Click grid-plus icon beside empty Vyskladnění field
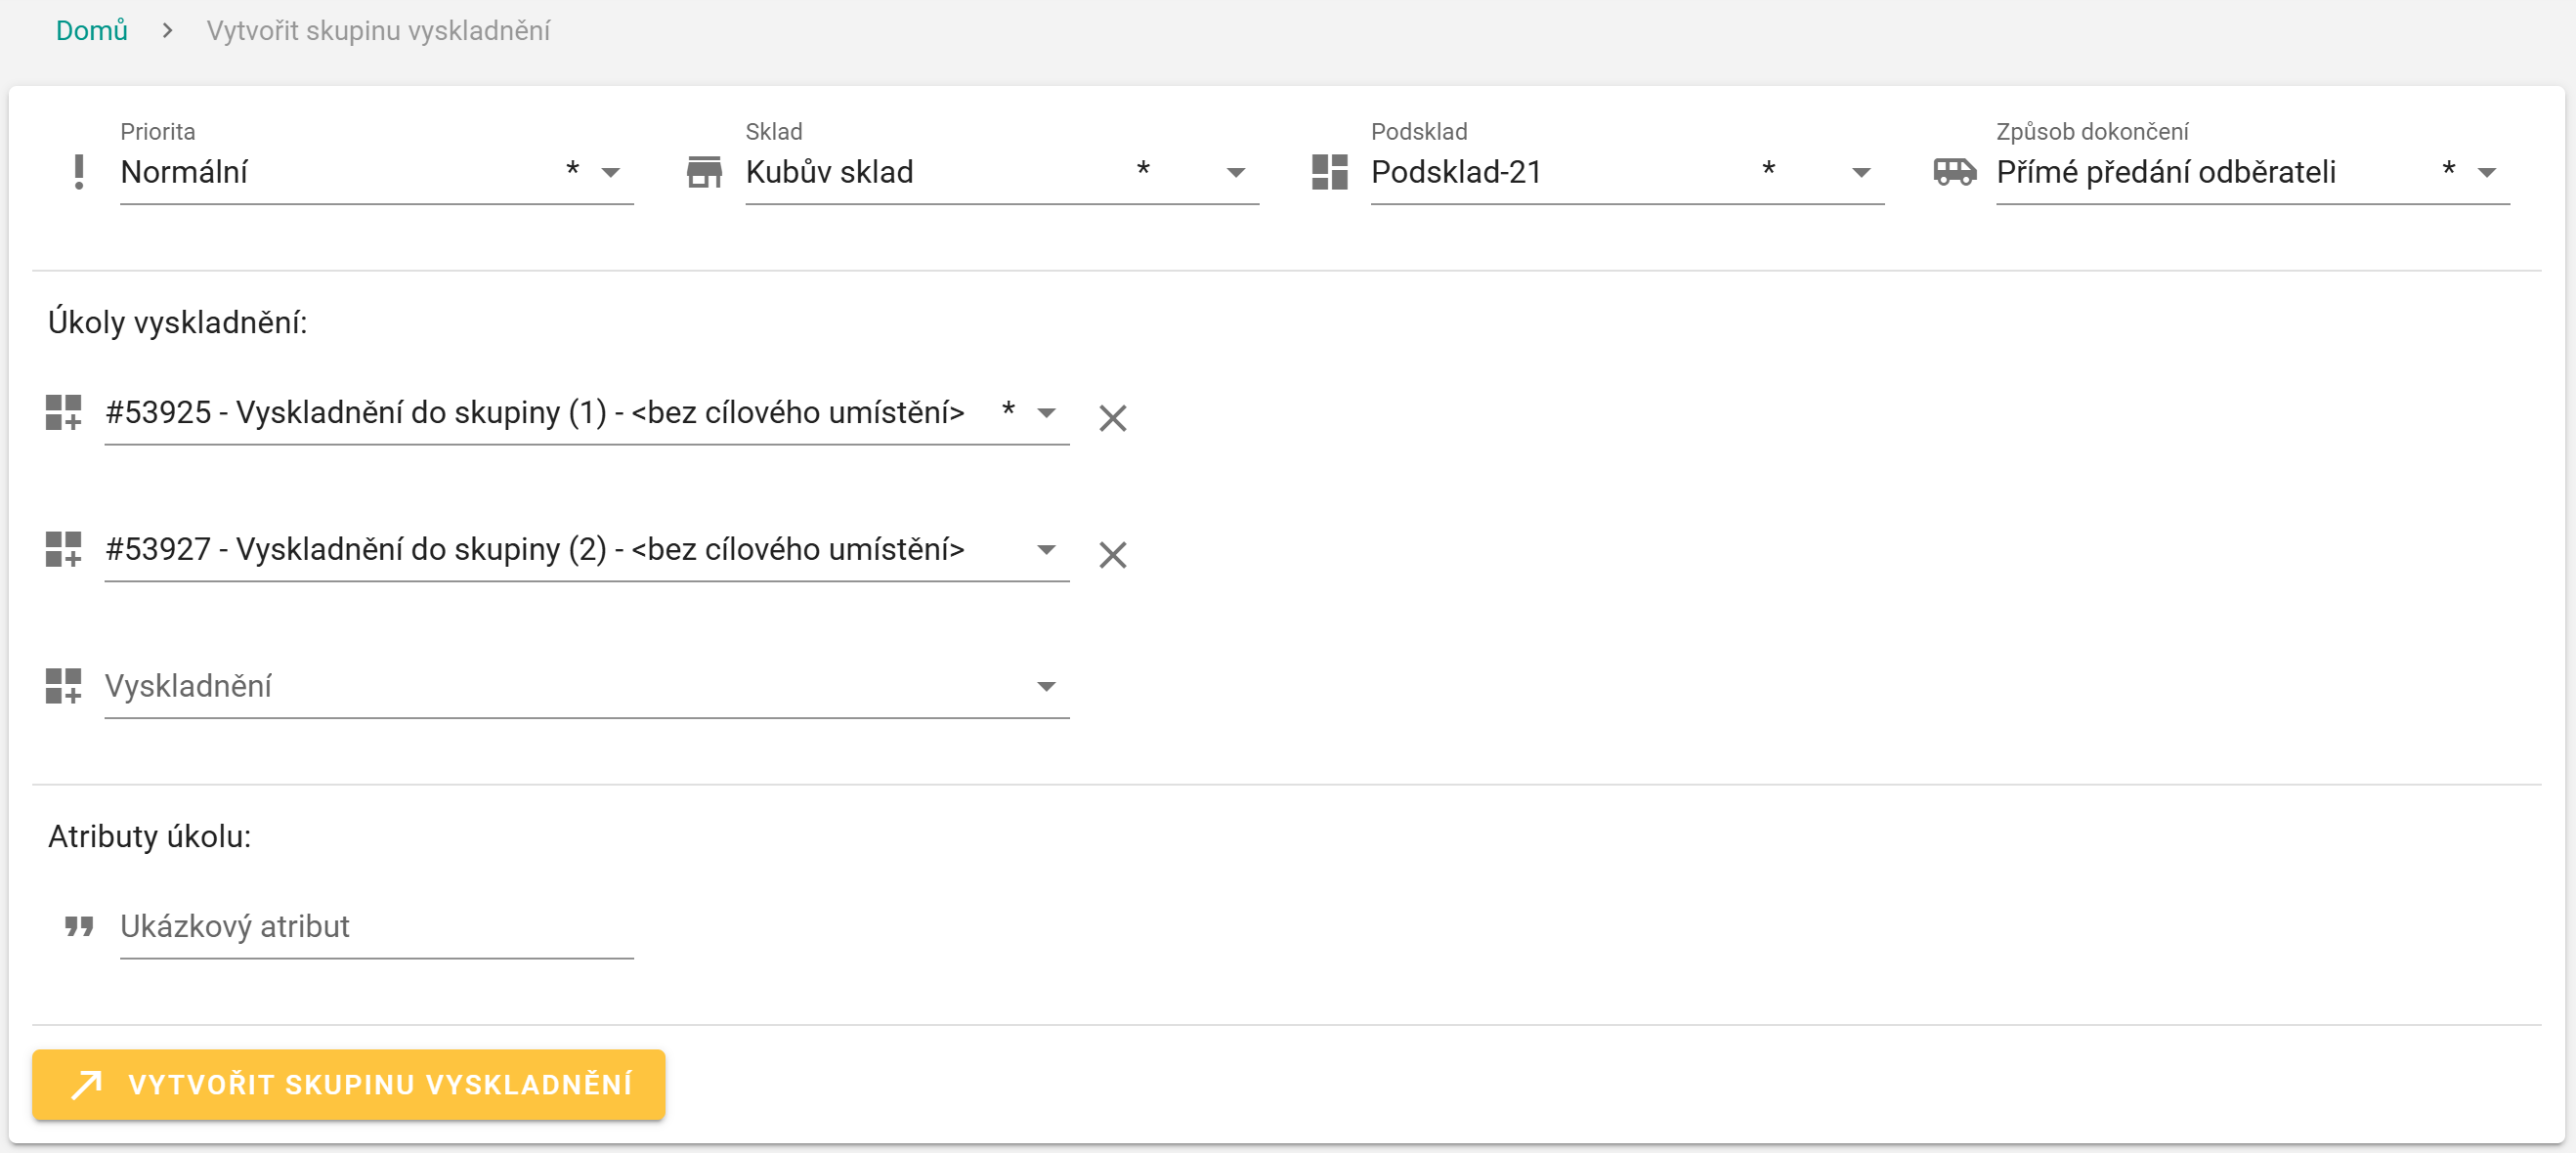The image size is (2576, 1153). point(63,686)
